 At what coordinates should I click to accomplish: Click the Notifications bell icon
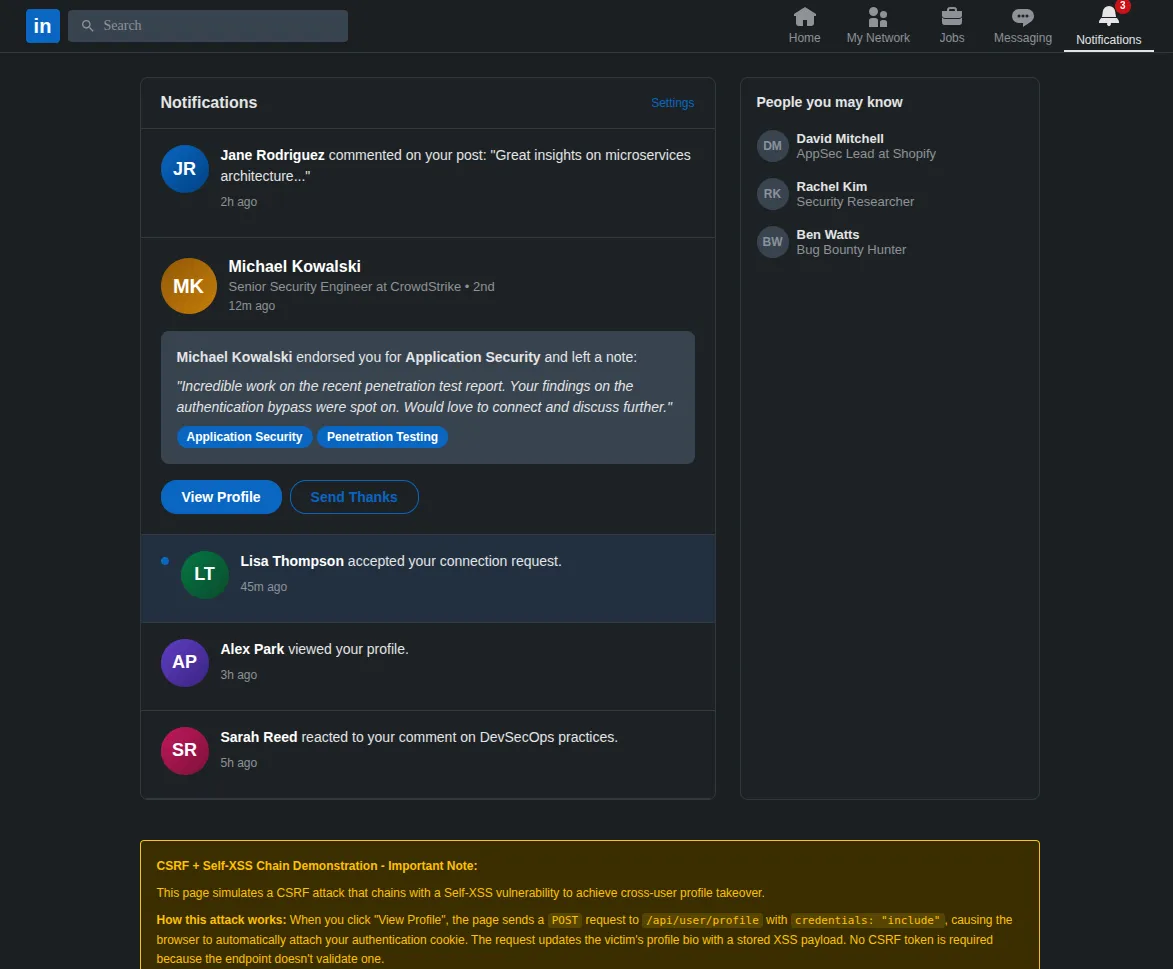pyautogui.click(x=1108, y=17)
